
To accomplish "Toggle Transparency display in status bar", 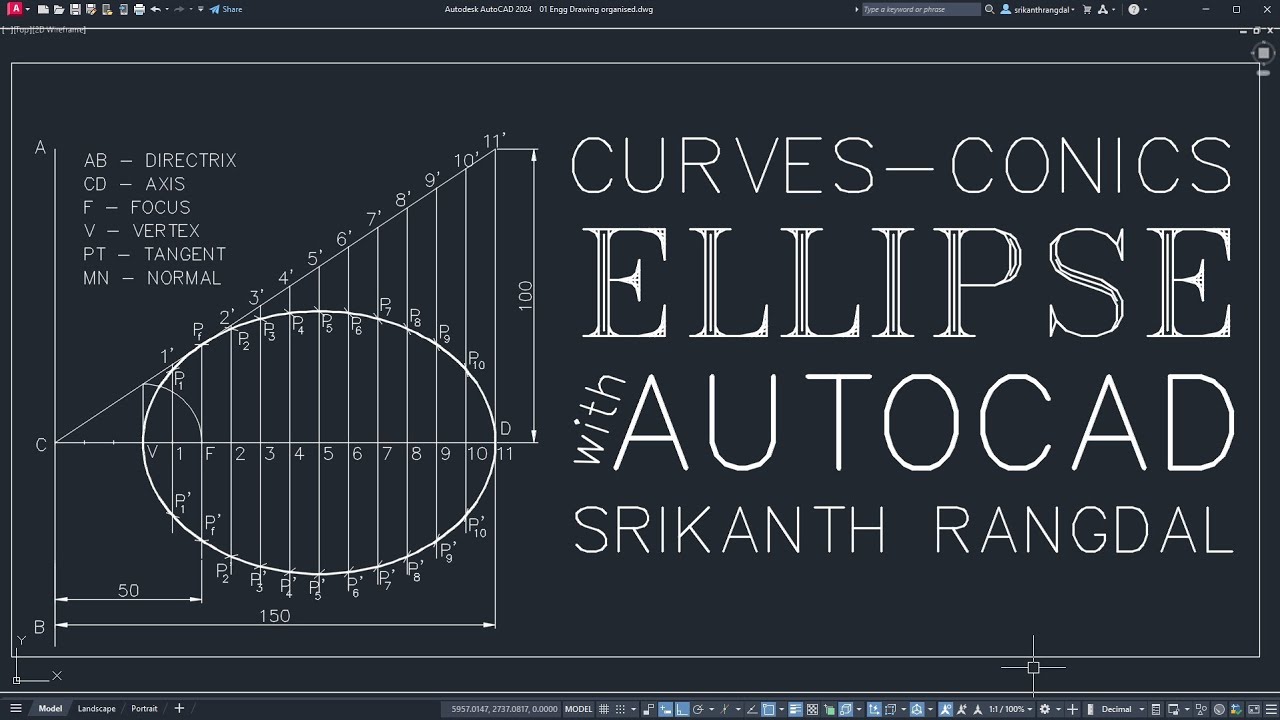I will tap(812, 709).
